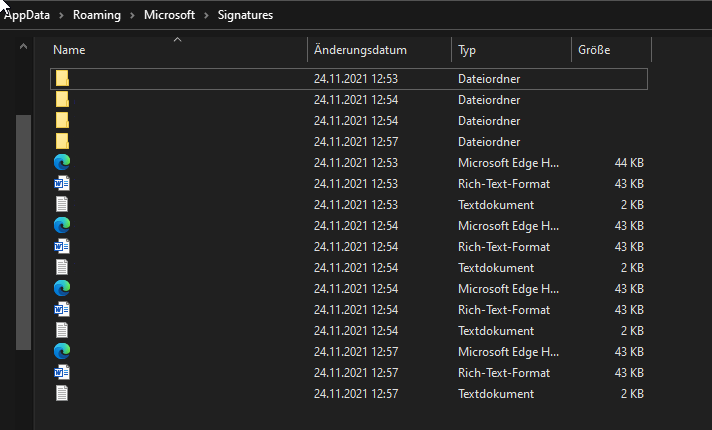Select the Textdokument icon modified at 12:54

[x=62, y=267]
